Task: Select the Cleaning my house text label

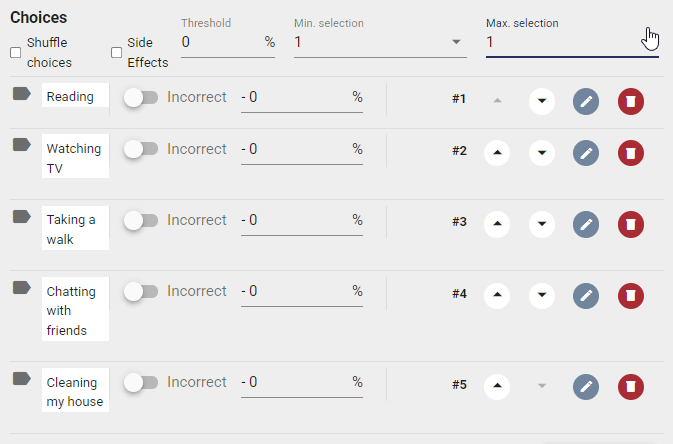Action: pyautogui.click(x=75, y=392)
